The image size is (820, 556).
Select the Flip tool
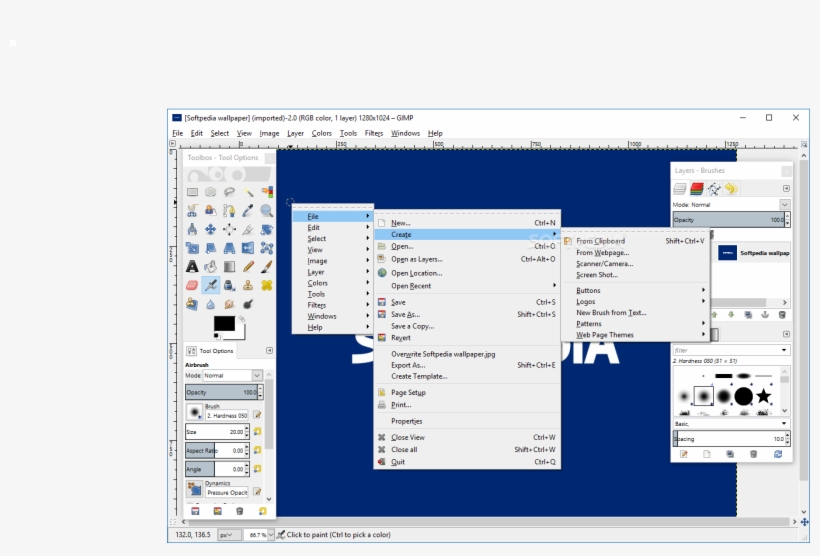(x=248, y=248)
